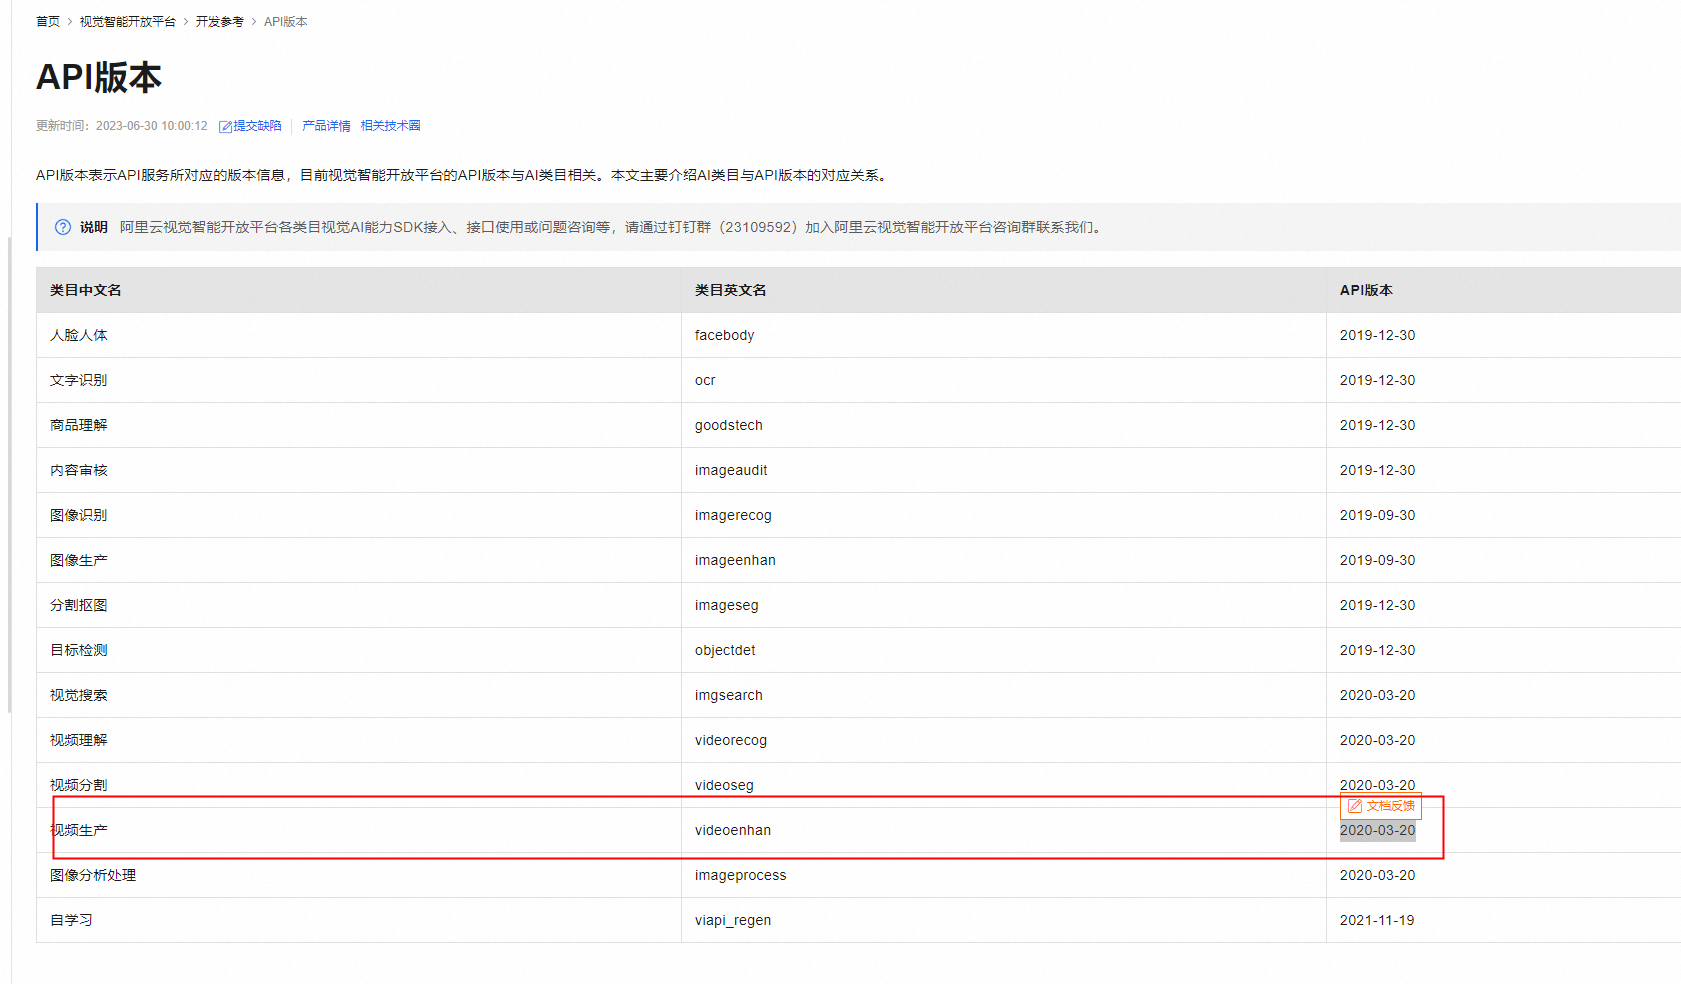This screenshot has width=1681, height=984.
Task: Click the imageprocess cell
Action: 1004,875
